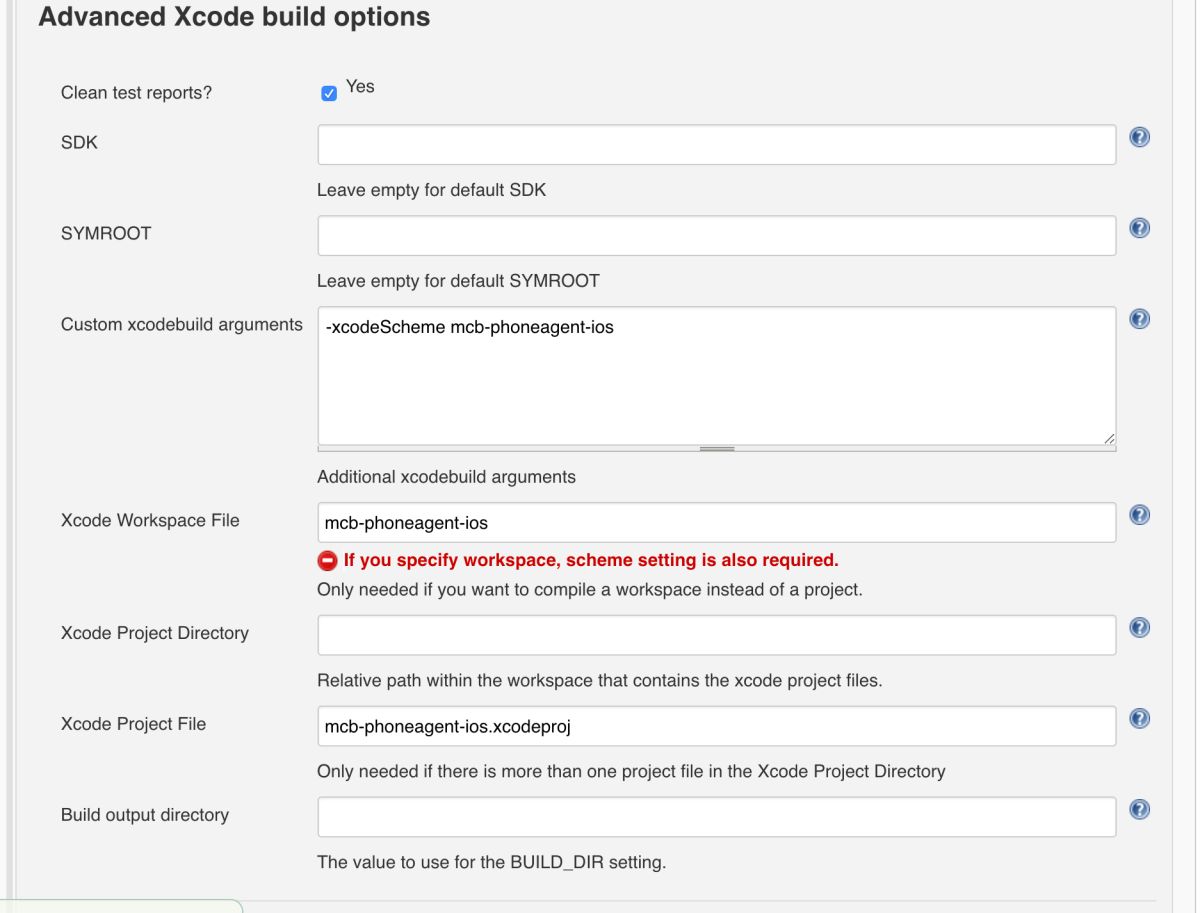Viewport: 1200px width, 913px height.
Task: Focus the Build output directory field
Action: [x=716, y=817]
